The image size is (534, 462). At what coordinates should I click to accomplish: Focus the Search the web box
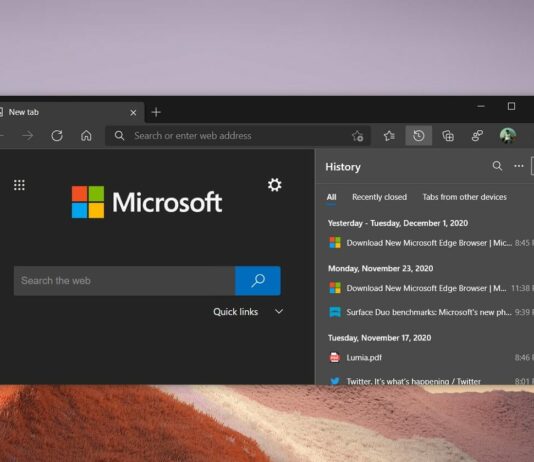124,281
